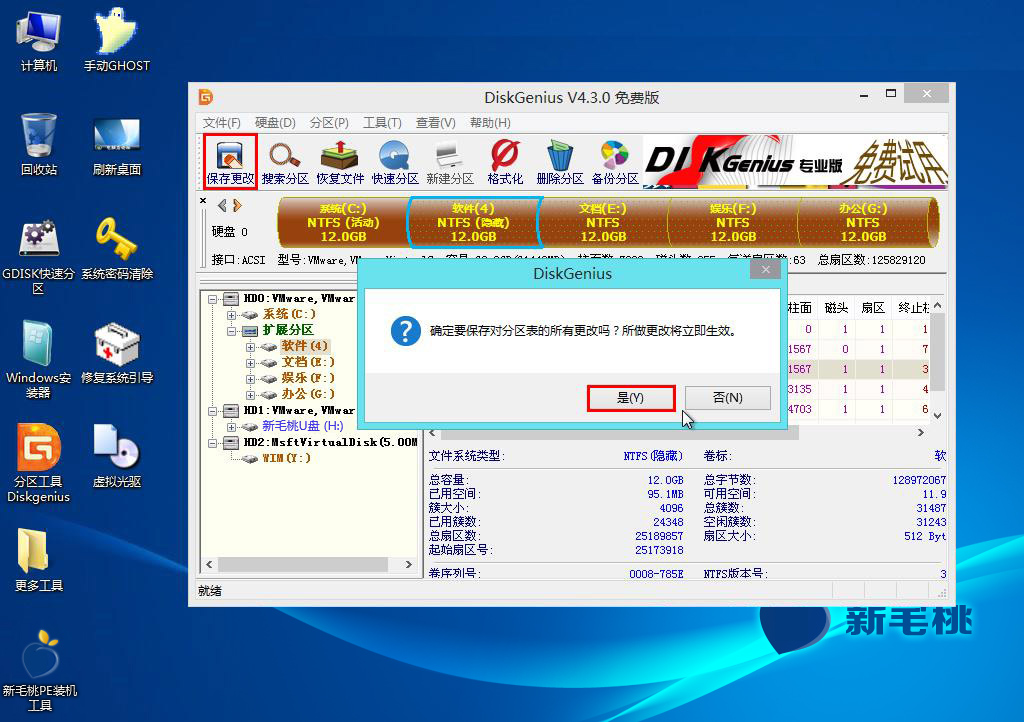Screen dimensions: 1024x722
Task: Click the 保存更改 save changes toolbar icon
Action: click(x=230, y=162)
